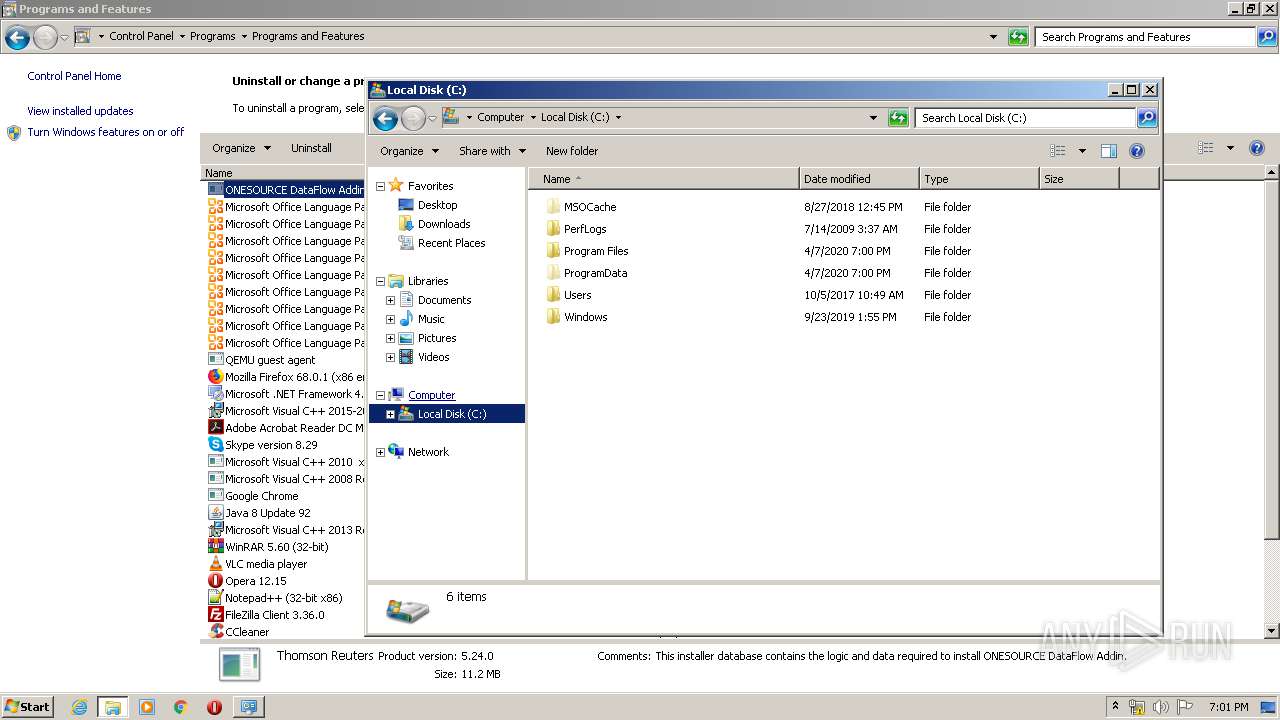The image size is (1280, 720).
Task: Open Chrome from the taskbar
Action: tap(180, 707)
